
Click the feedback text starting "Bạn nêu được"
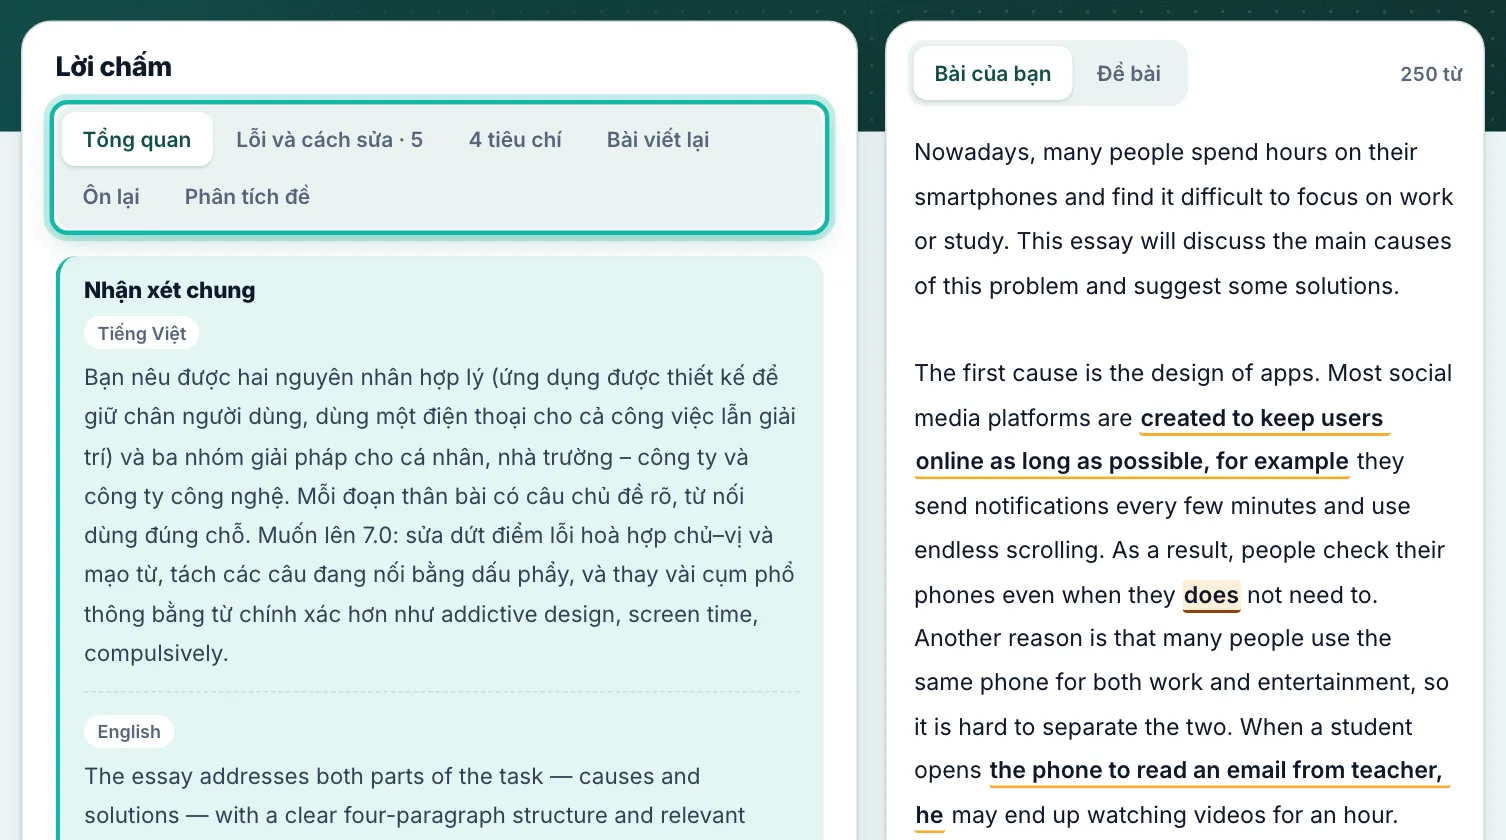click(440, 515)
